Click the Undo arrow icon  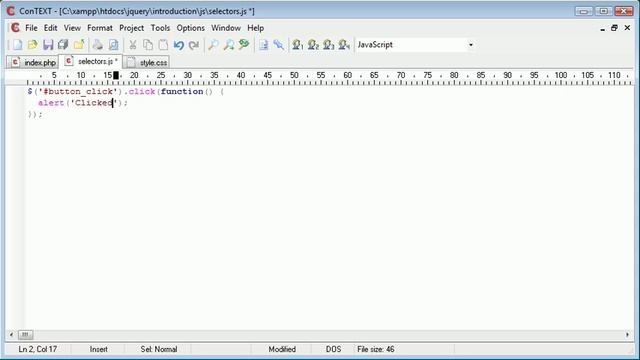[178, 45]
